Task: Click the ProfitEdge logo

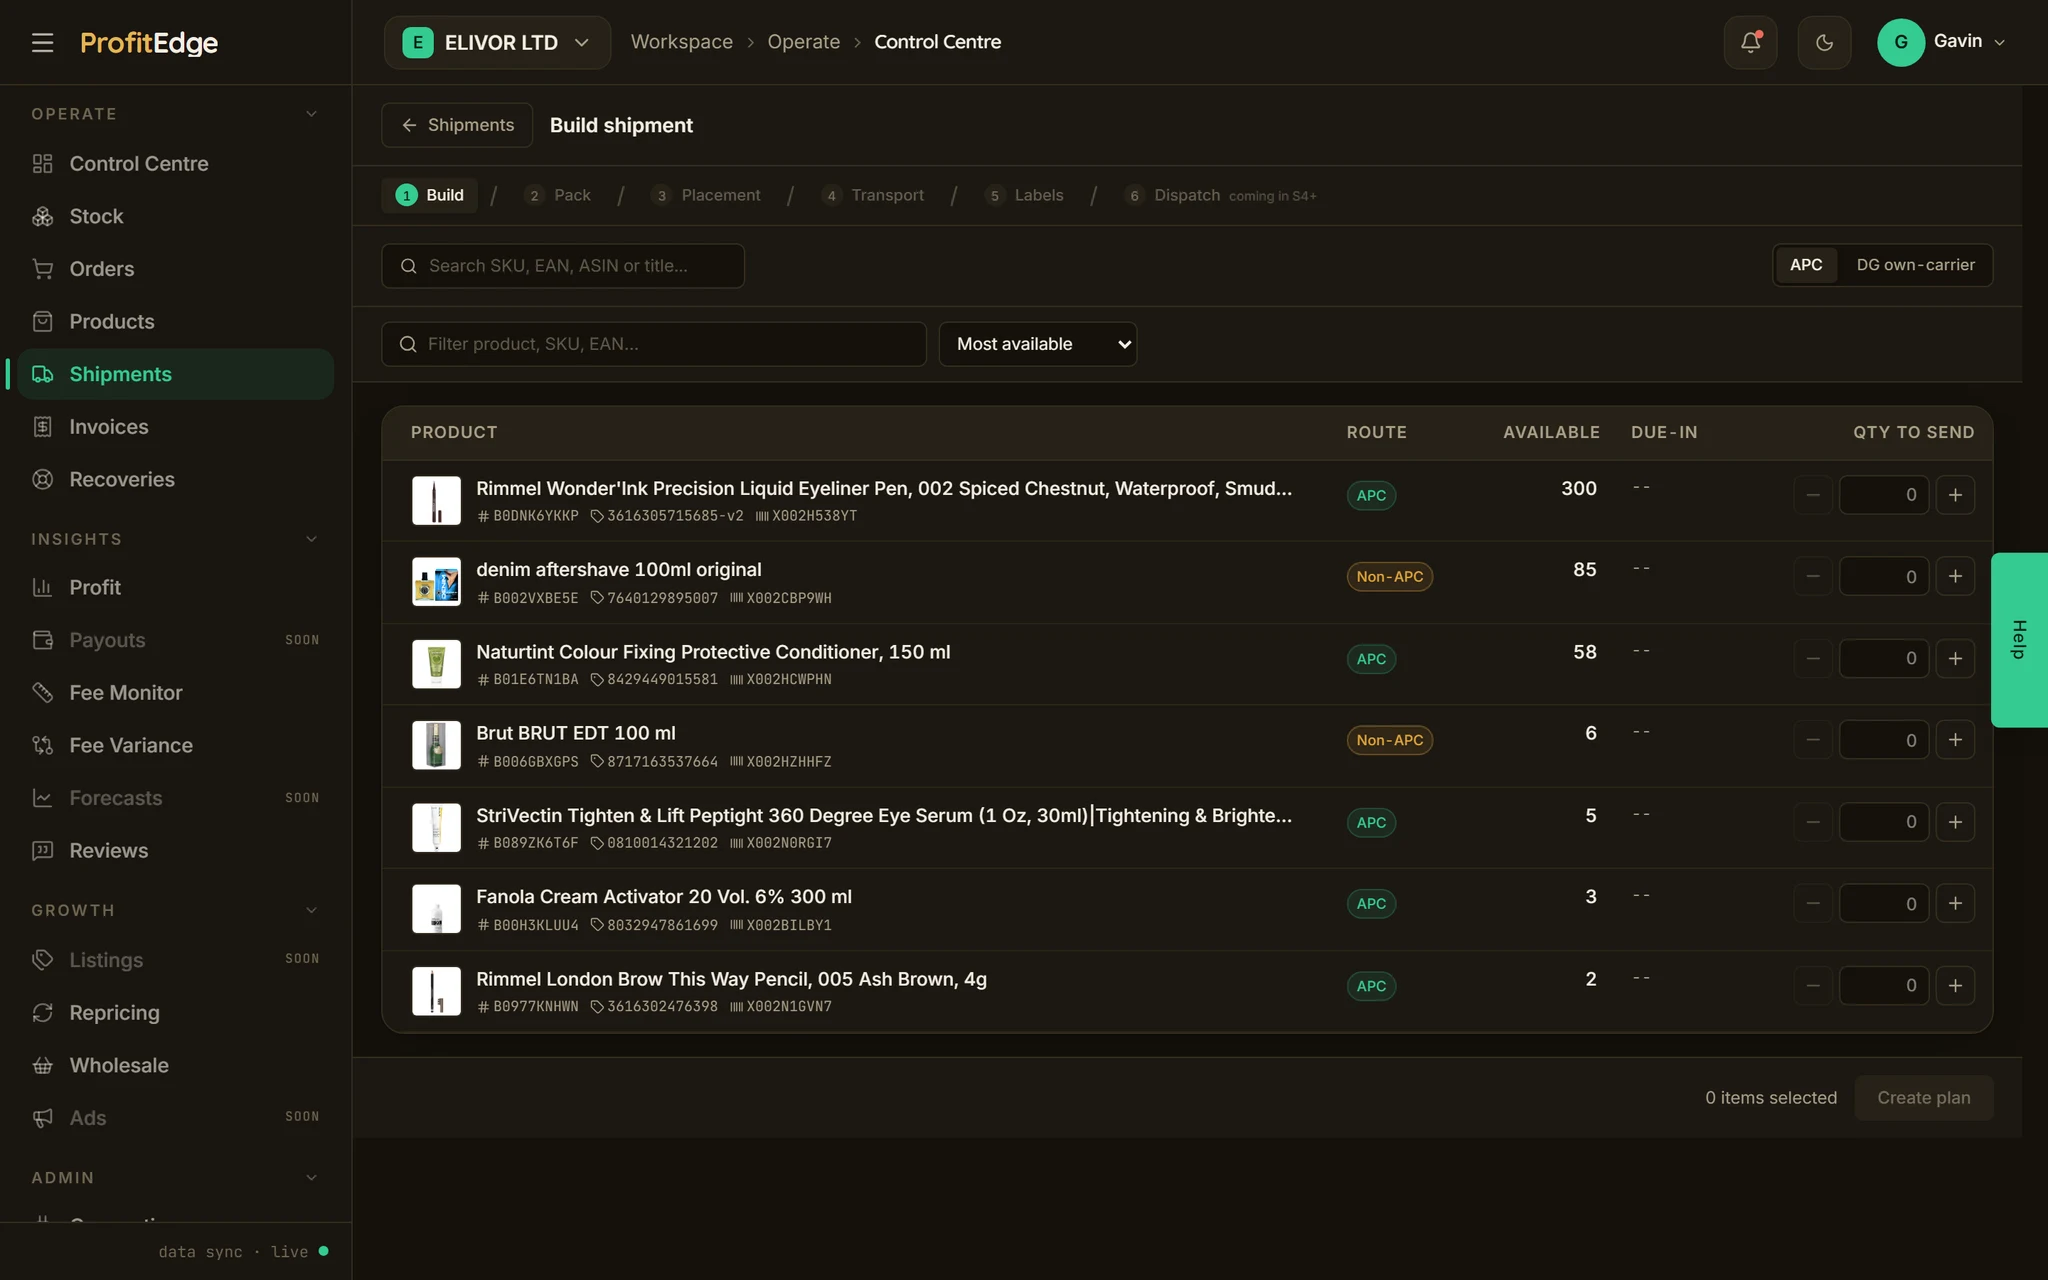Action: [x=149, y=42]
